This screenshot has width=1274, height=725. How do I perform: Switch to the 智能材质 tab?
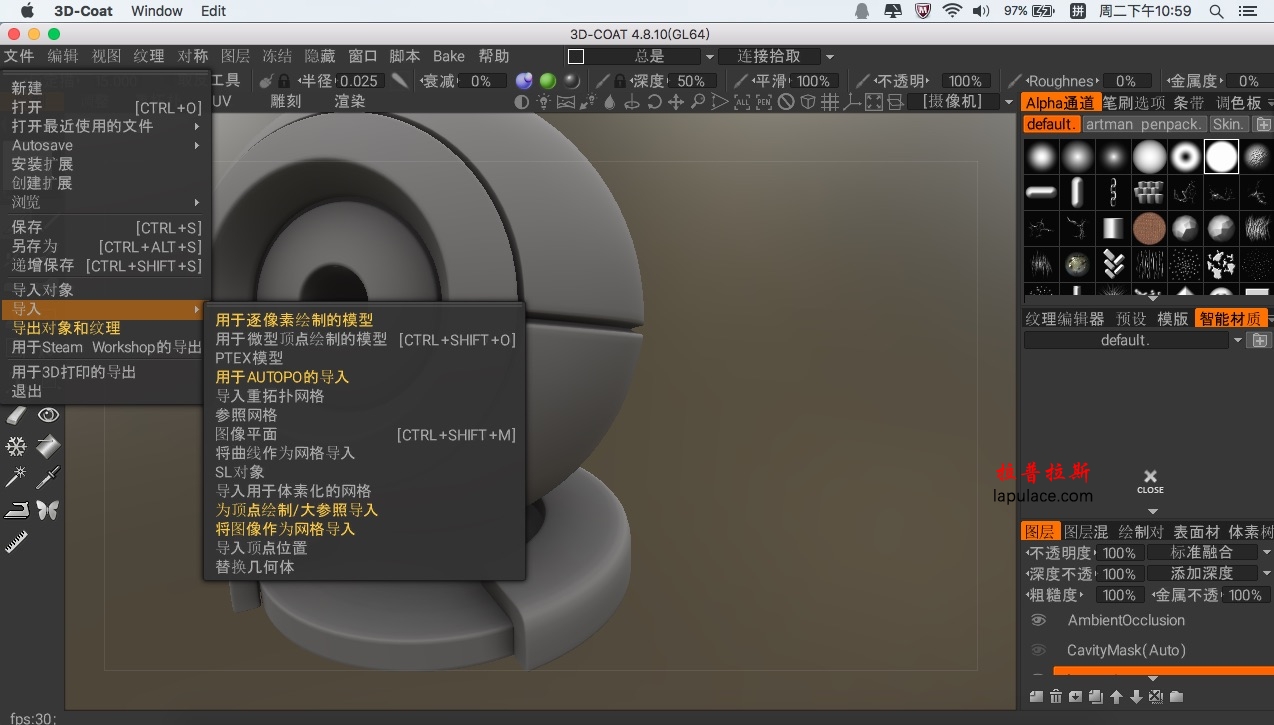click(1231, 319)
